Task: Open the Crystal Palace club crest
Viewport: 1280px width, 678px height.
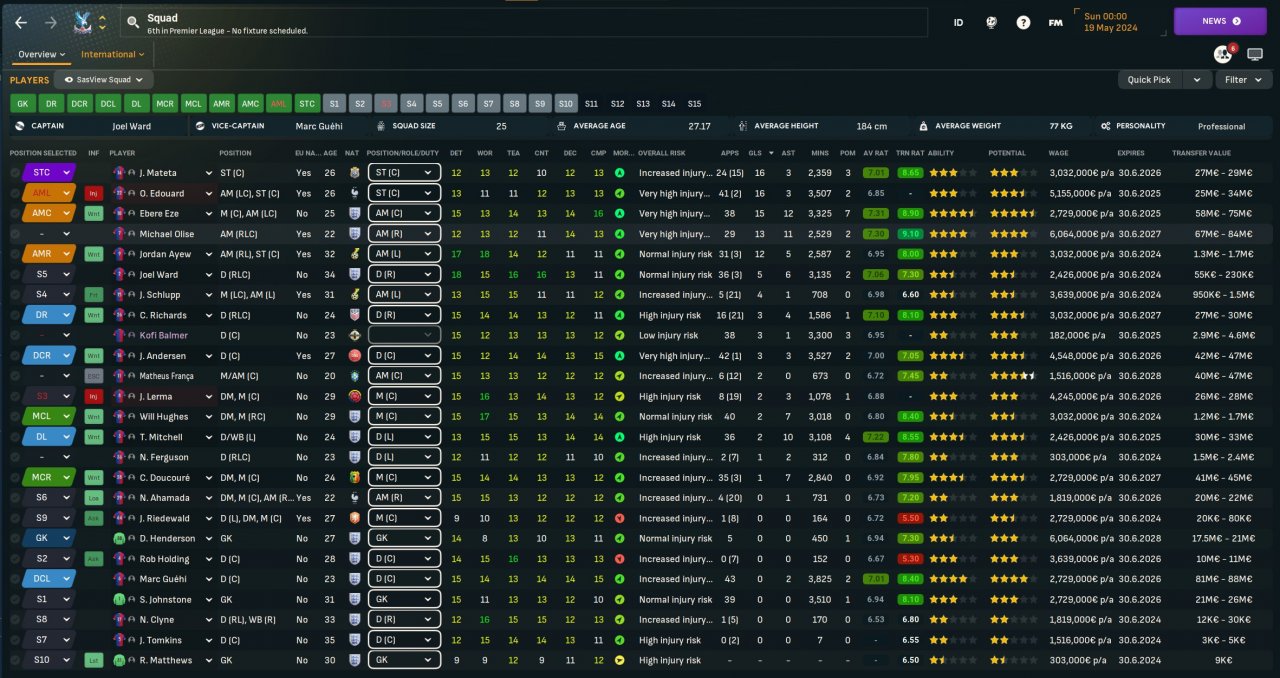Action: (x=83, y=22)
